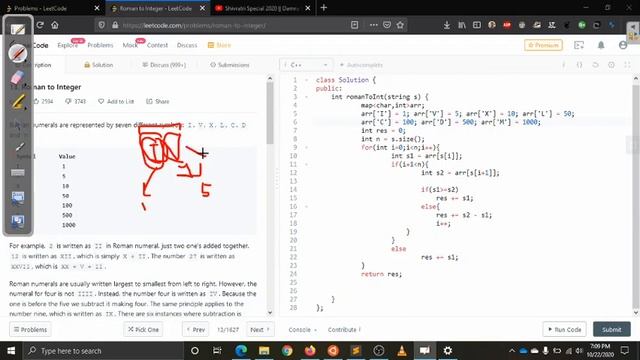Open the new tab plus button
This screenshot has height=360, width=640.
324,8
